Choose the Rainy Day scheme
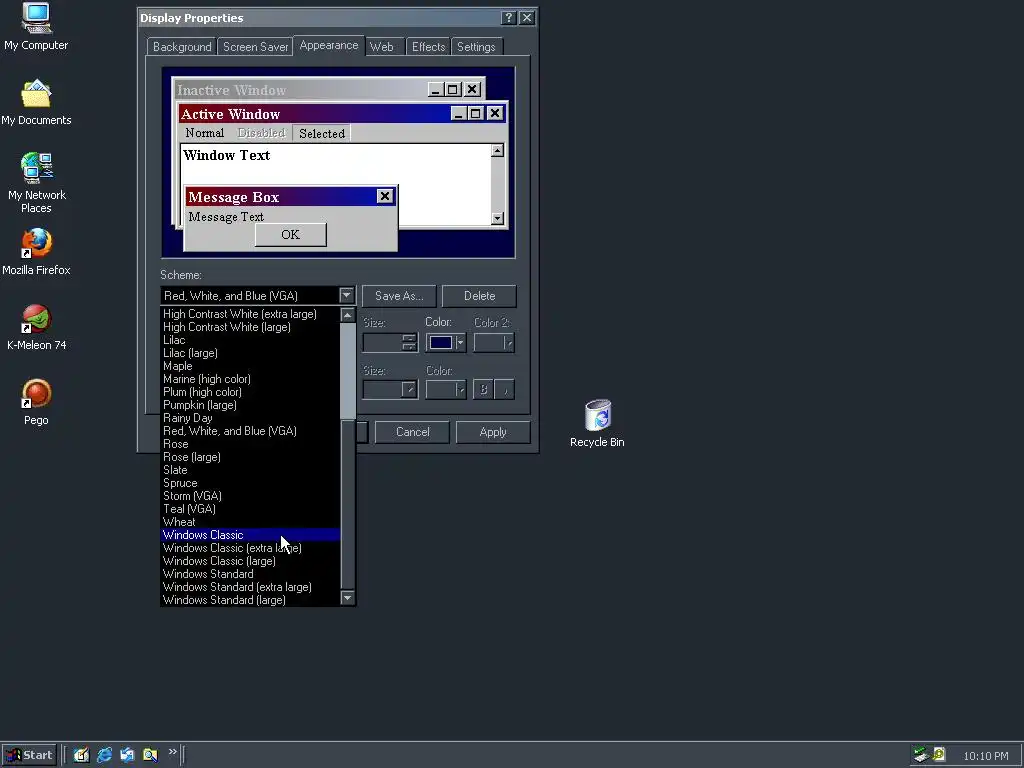 pyautogui.click(x=250, y=418)
